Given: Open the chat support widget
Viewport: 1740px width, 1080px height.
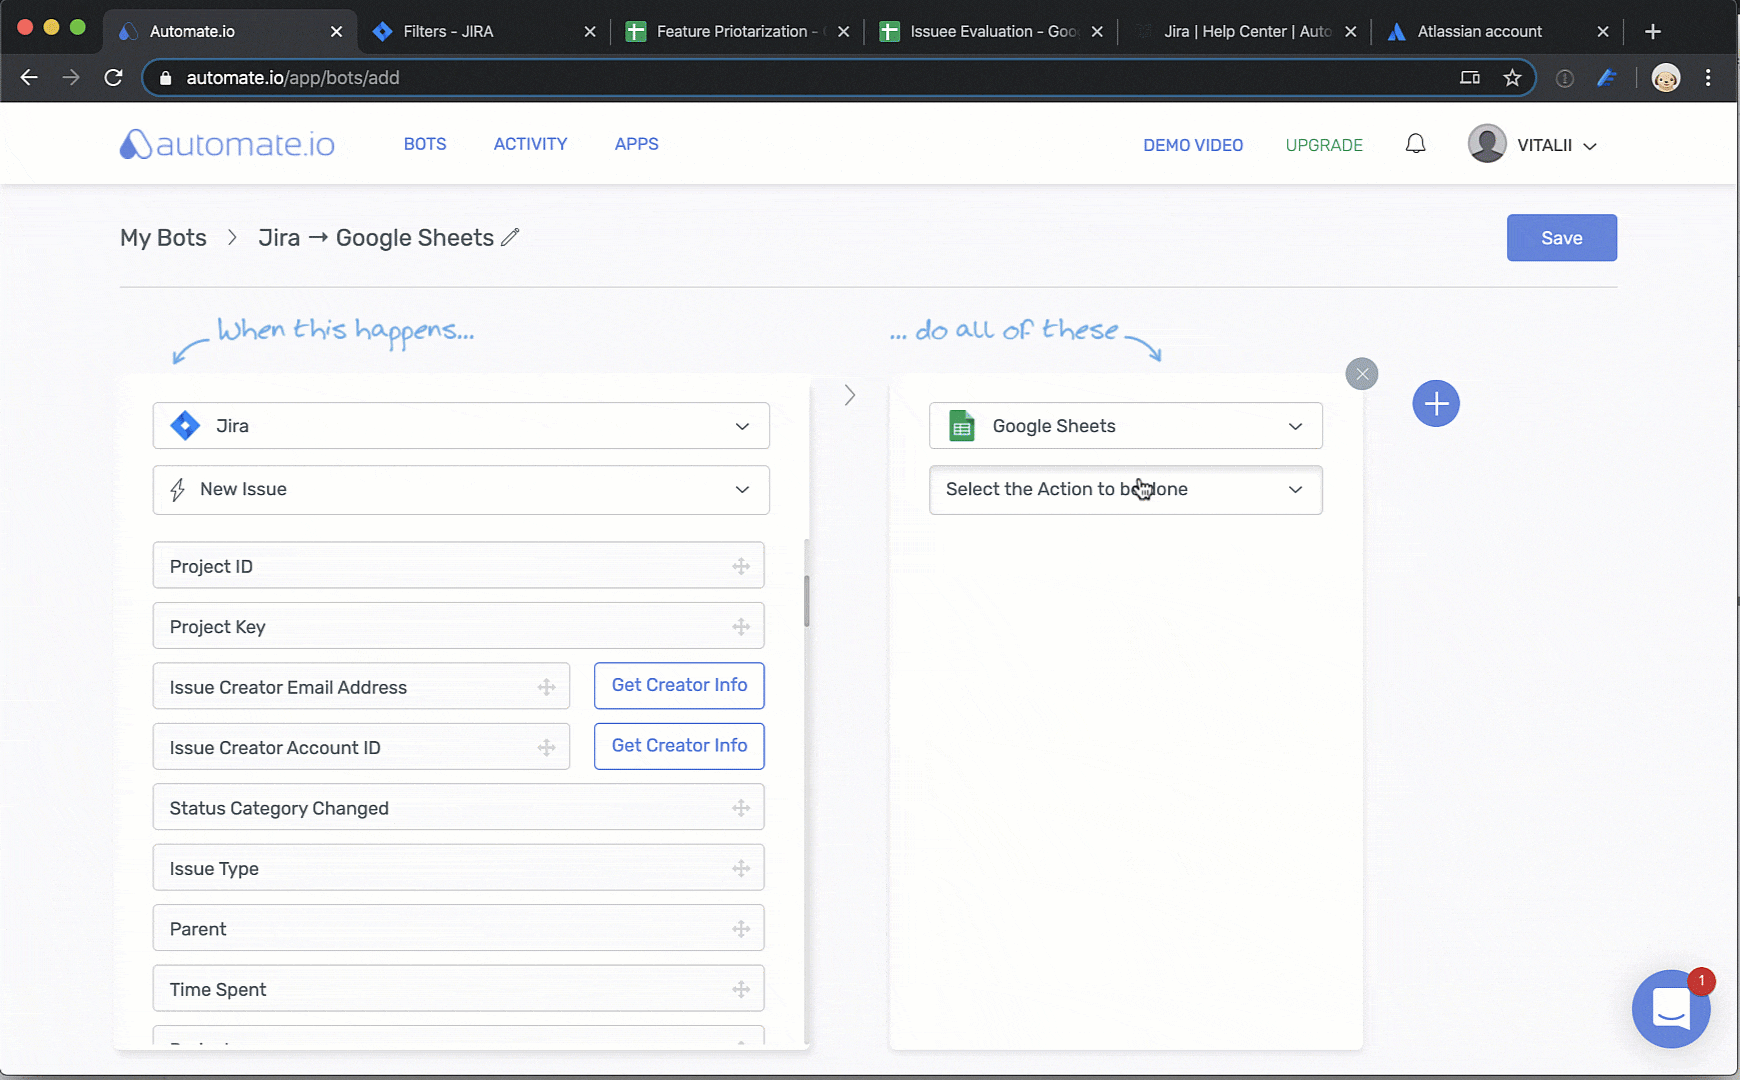Looking at the screenshot, I should click(x=1671, y=1008).
